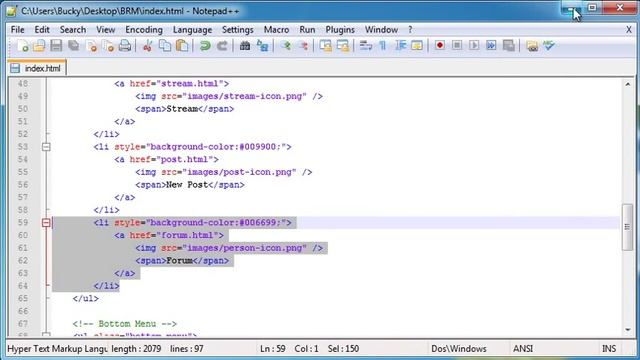Print the document with printer icon

click(x=125, y=46)
